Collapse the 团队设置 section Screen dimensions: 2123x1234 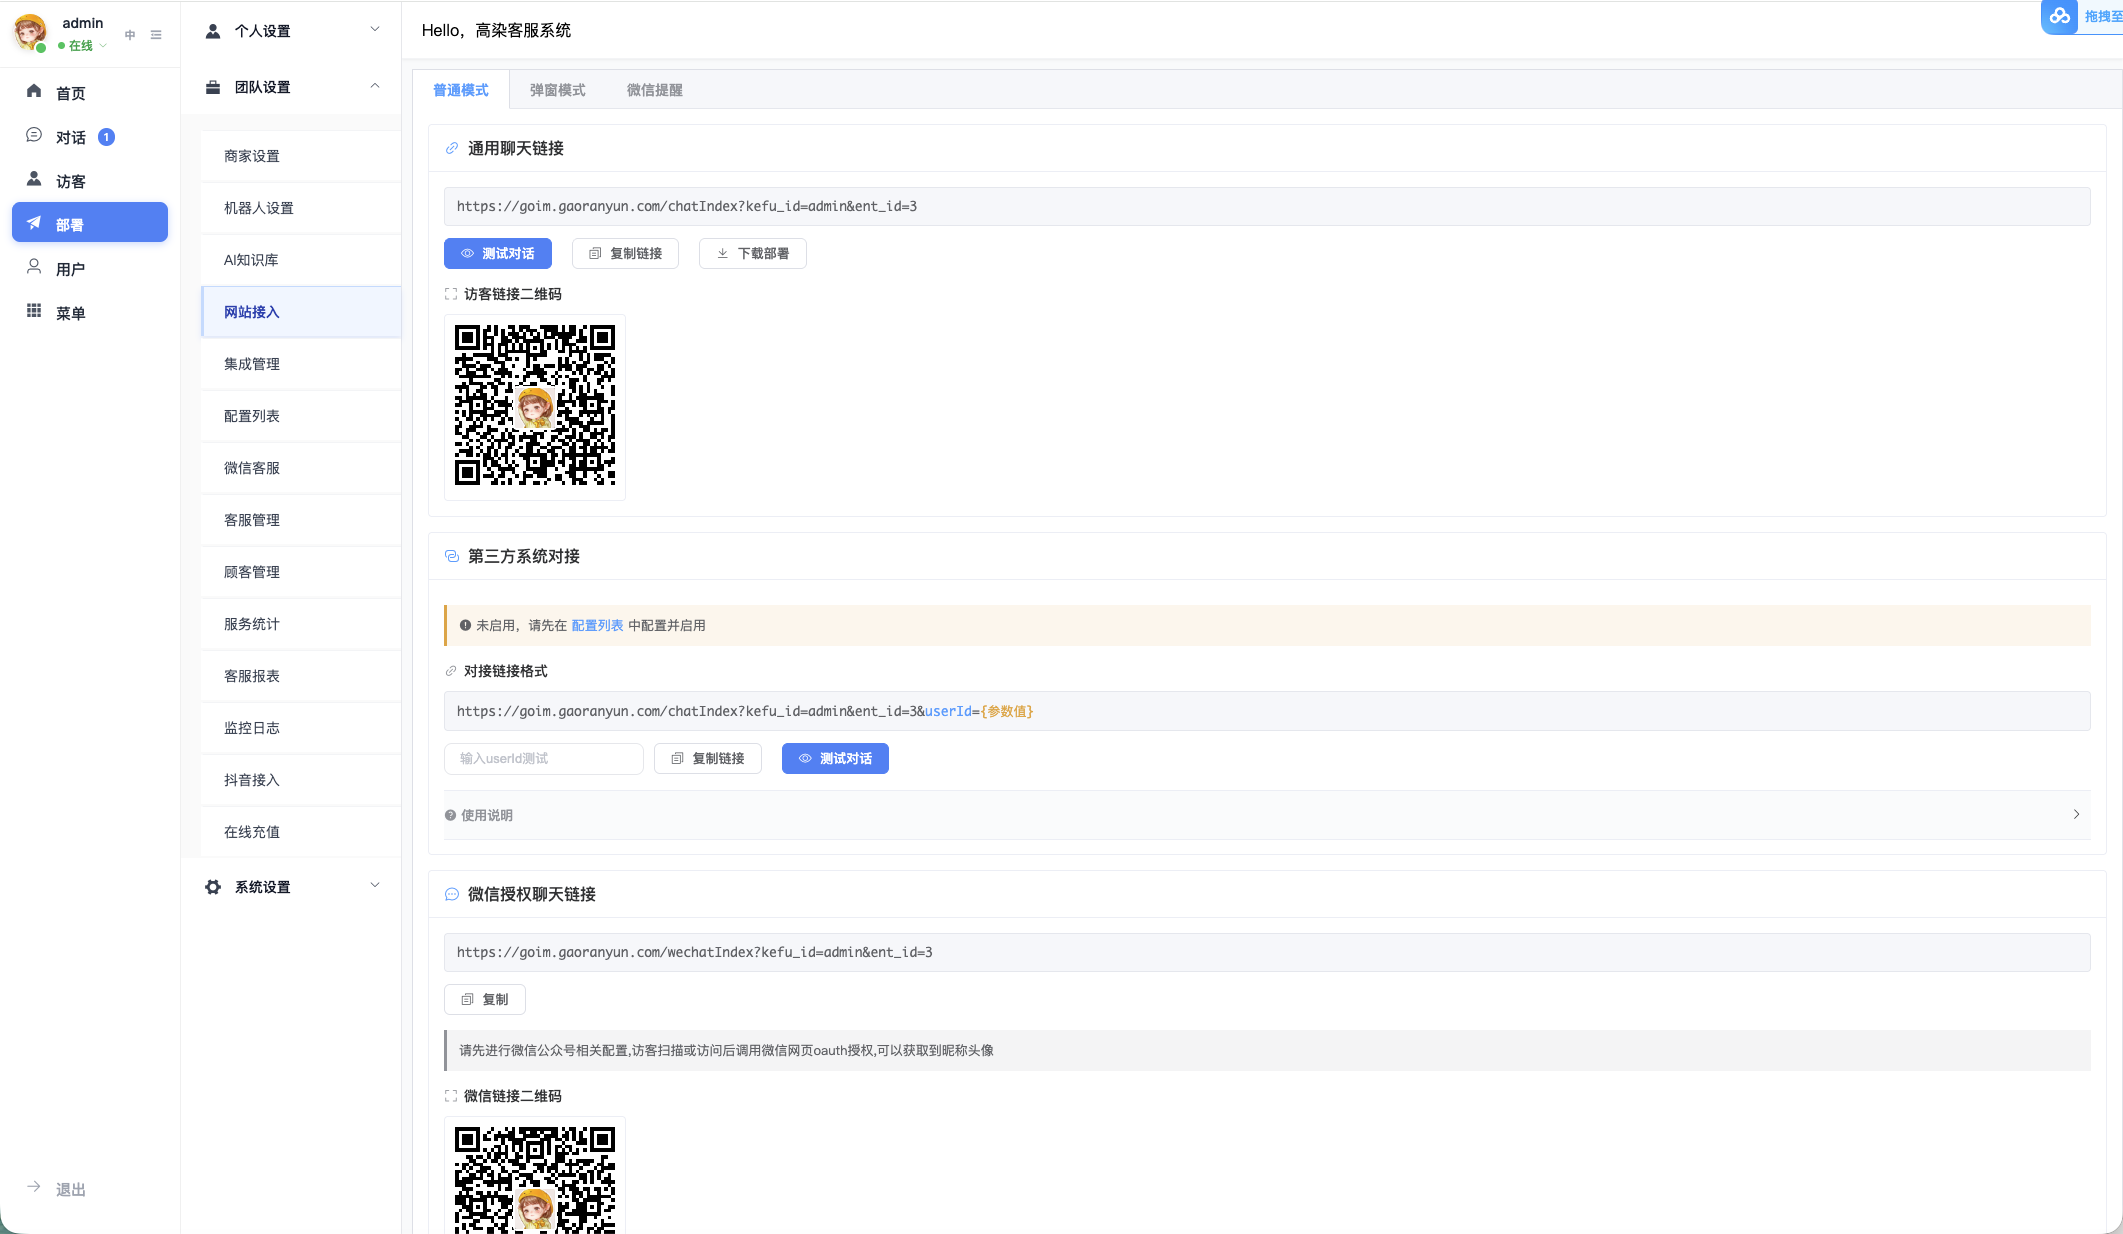coord(291,86)
